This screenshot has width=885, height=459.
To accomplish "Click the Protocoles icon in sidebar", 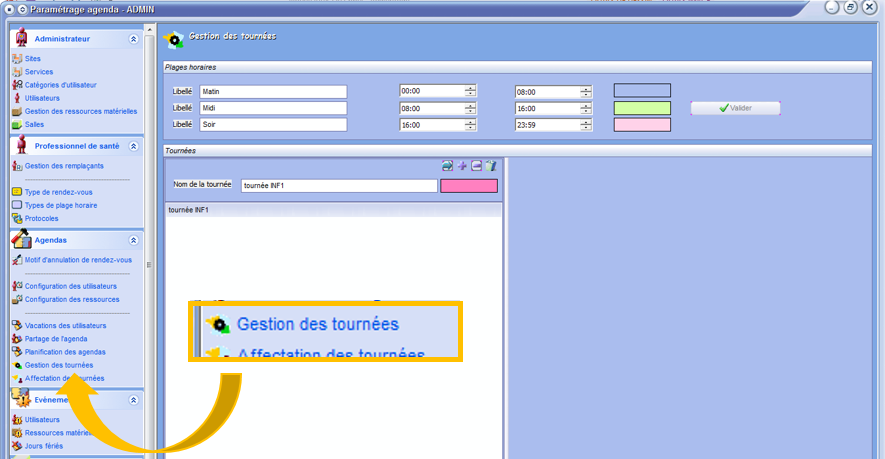I will click(x=17, y=218).
